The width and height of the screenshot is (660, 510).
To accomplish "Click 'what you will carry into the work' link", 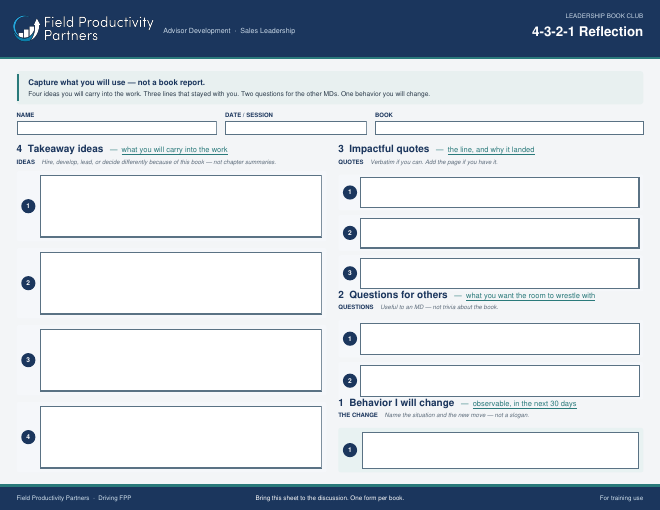I will pos(174,149).
